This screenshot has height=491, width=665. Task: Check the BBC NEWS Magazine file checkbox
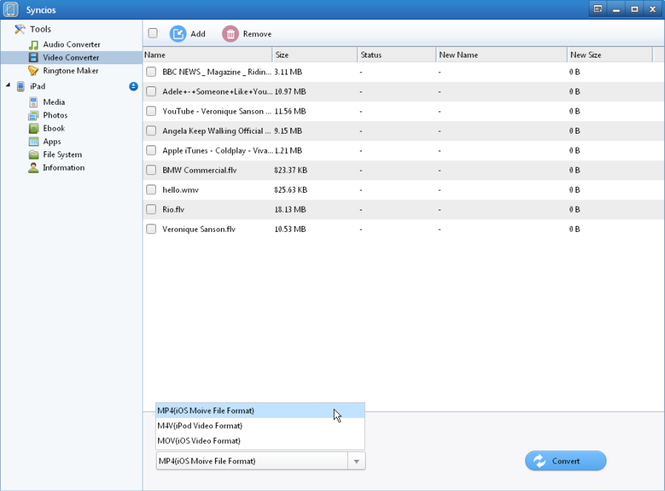(x=151, y=72)
